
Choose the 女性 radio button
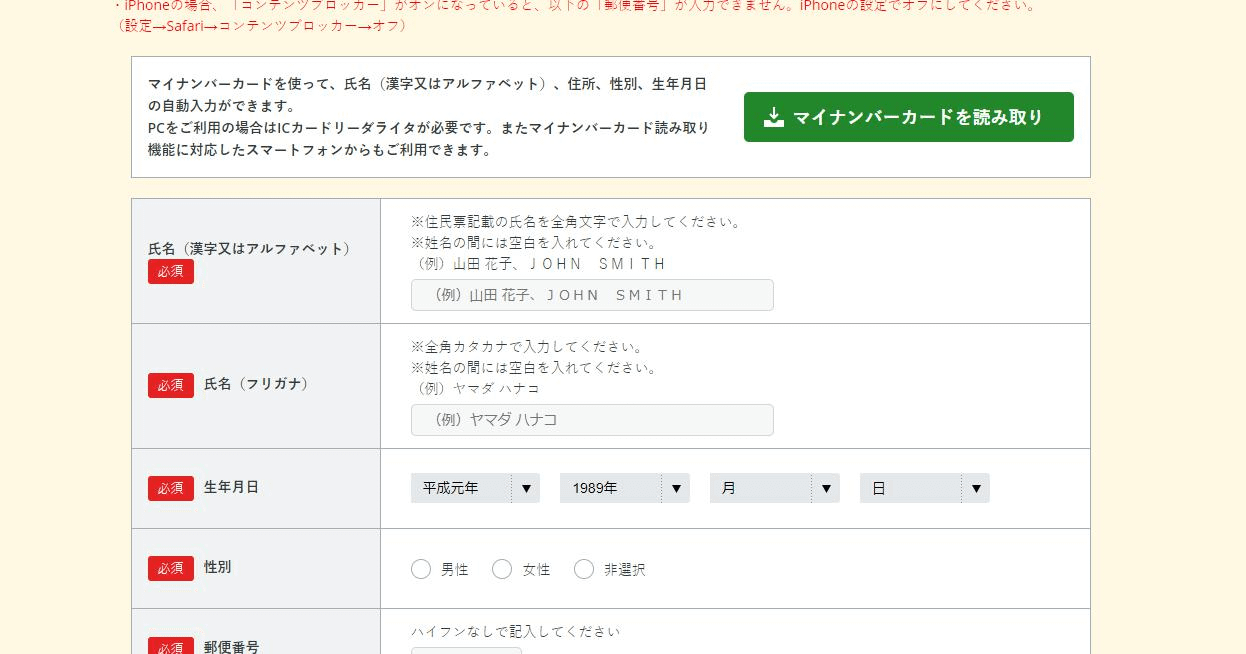tap(502, 569)
